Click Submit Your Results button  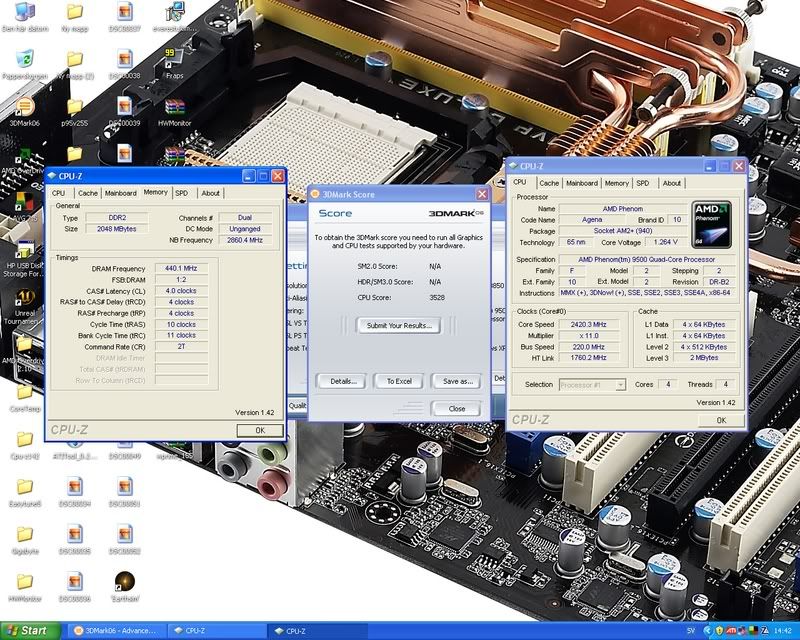pyautogui.click(x=399, y=325)
